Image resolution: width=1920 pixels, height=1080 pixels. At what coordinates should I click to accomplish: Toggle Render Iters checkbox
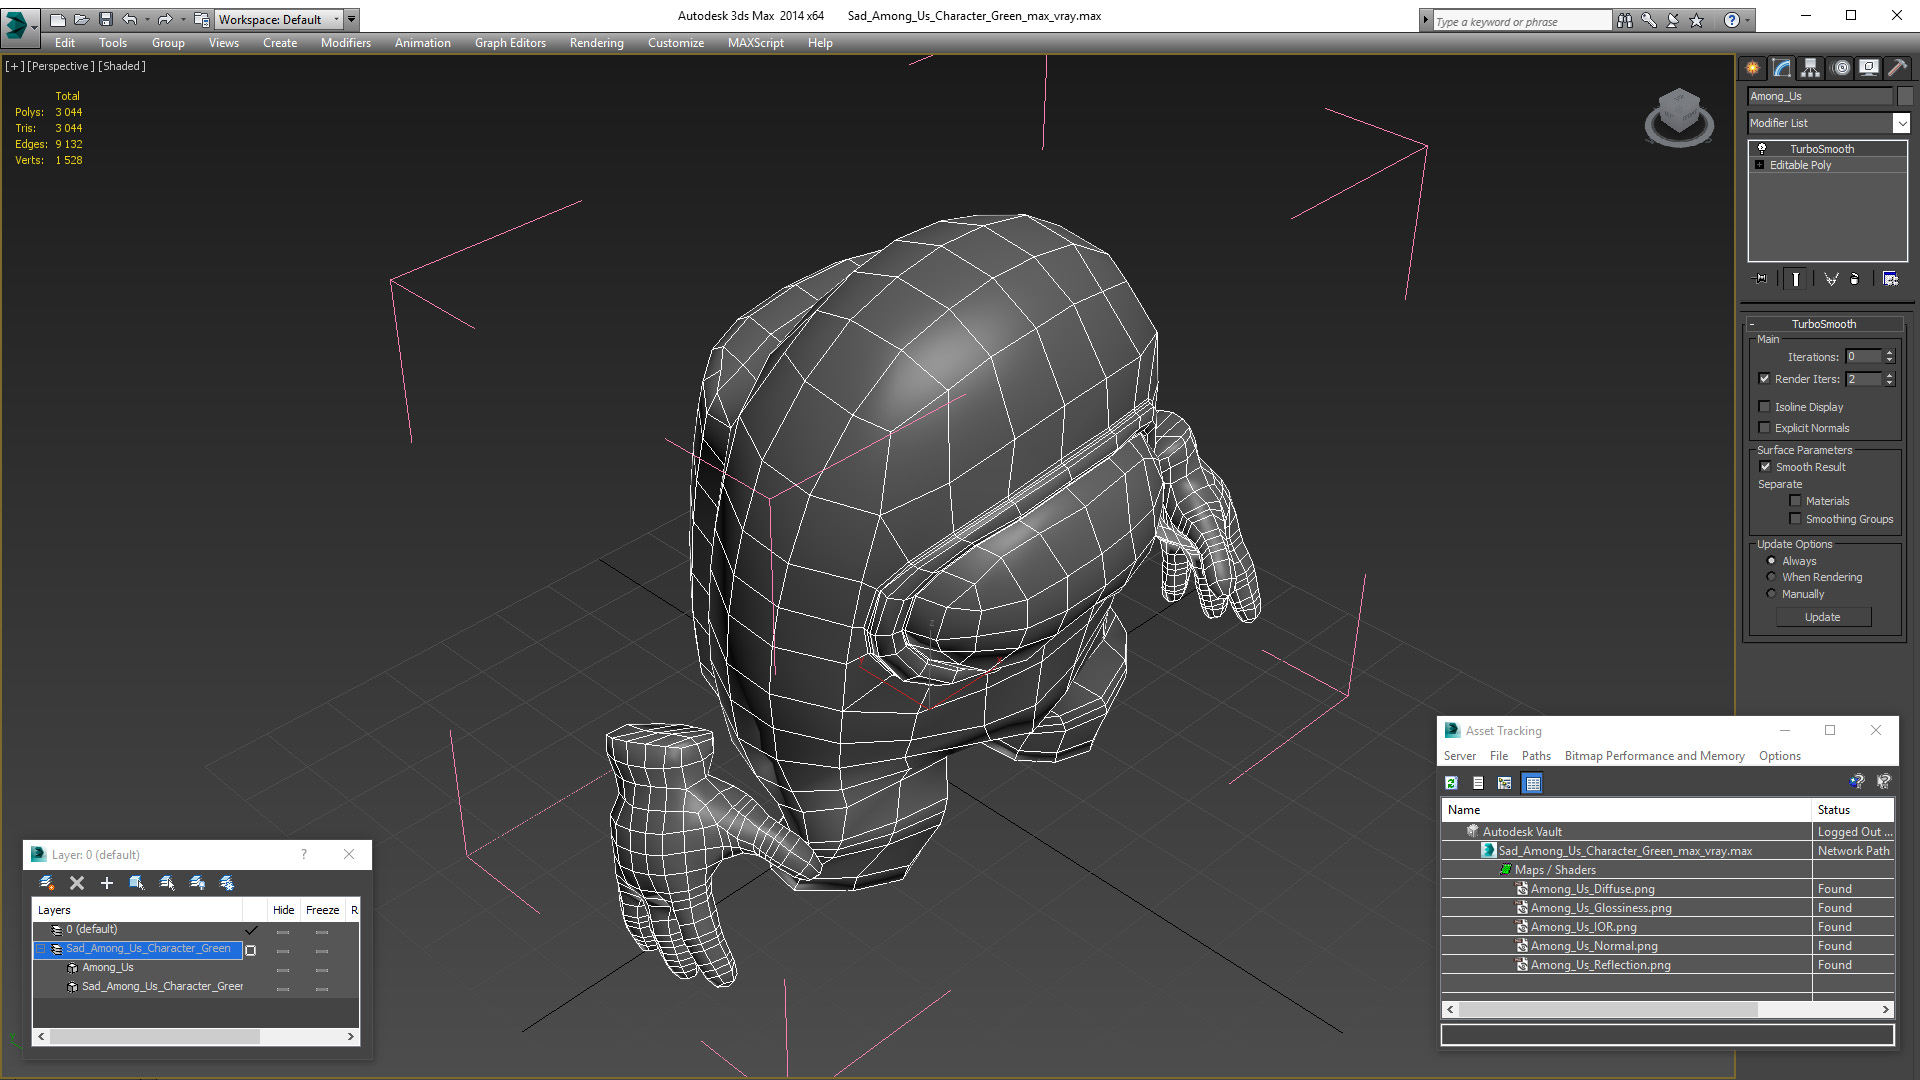coord(1765,379)
